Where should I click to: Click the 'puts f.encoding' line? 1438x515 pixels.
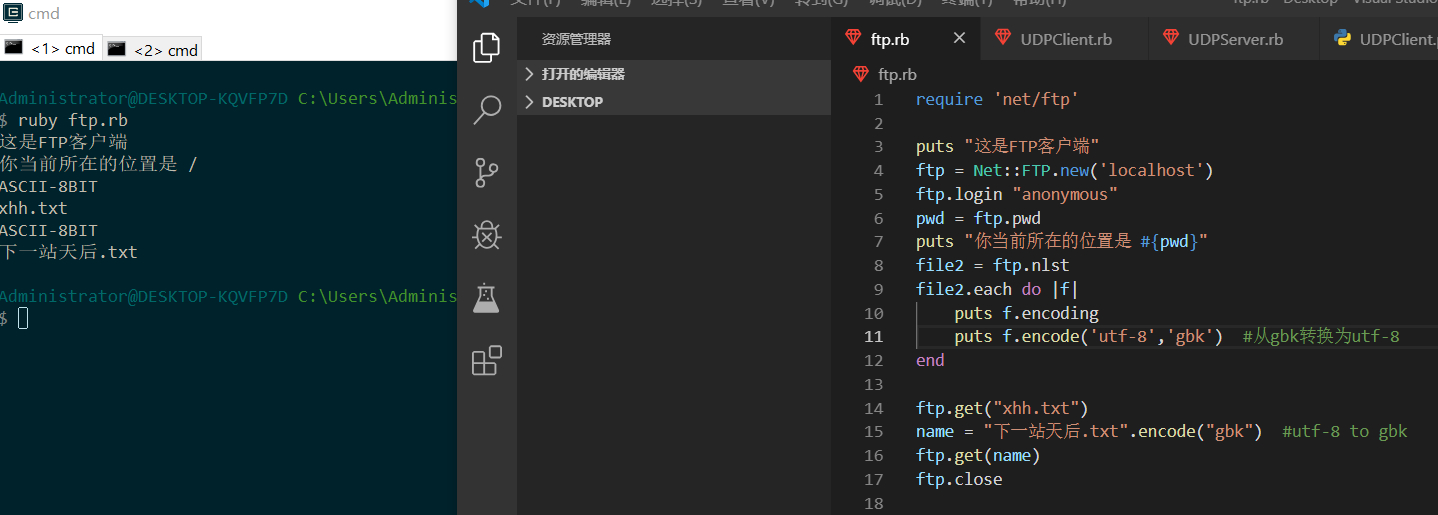(1026, 313)
